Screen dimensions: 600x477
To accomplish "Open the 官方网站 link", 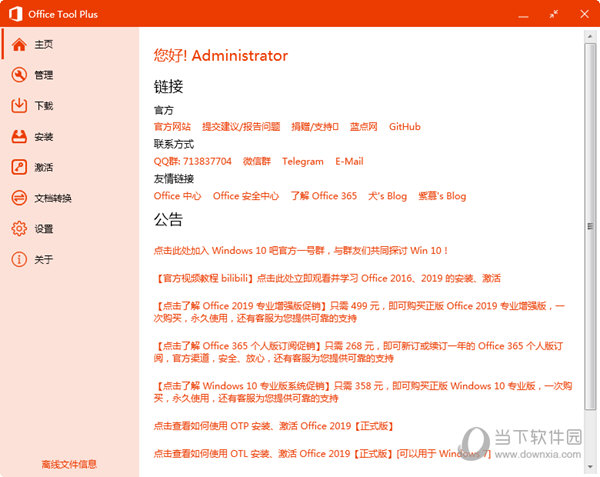I will pyautogui.click(x=172, y=127).
